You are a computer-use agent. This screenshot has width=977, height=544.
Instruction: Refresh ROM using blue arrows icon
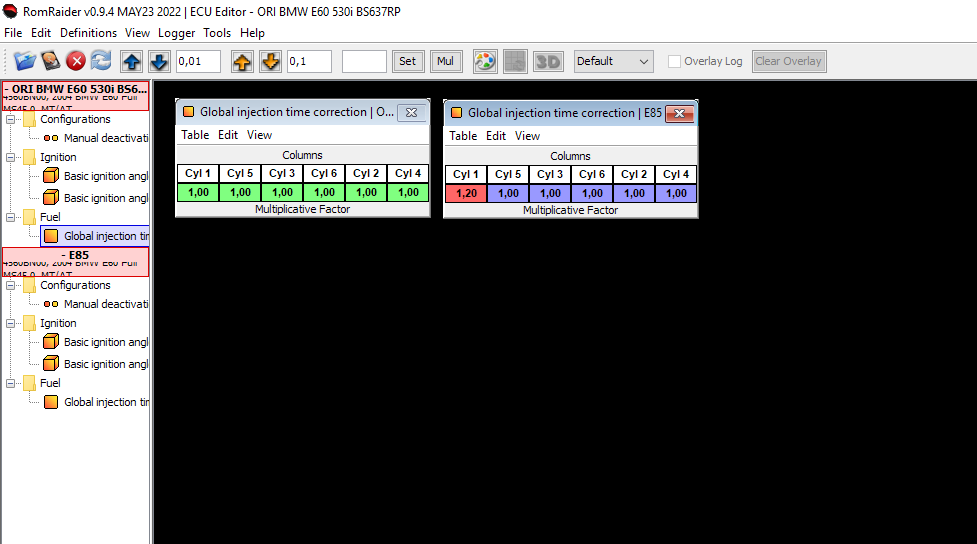coord(101,61)
